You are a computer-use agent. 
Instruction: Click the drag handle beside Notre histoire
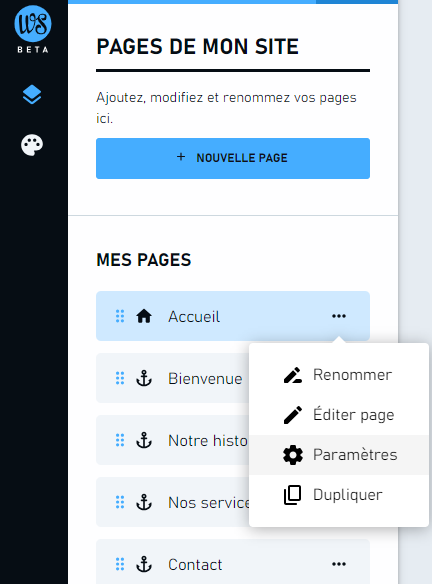pos(120,440)
